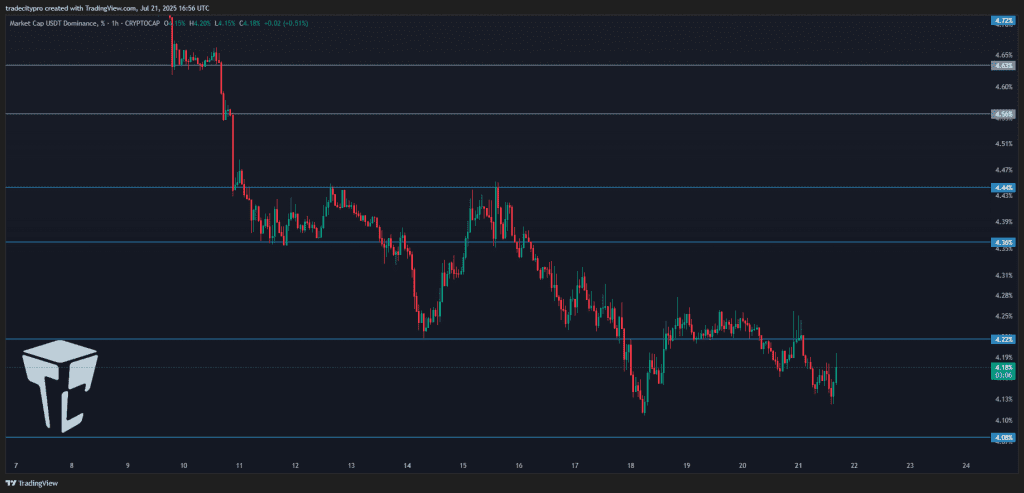Click the 4.25% tick on price axis
The width and height of the screenshot is (1024, 493).
1002,315
